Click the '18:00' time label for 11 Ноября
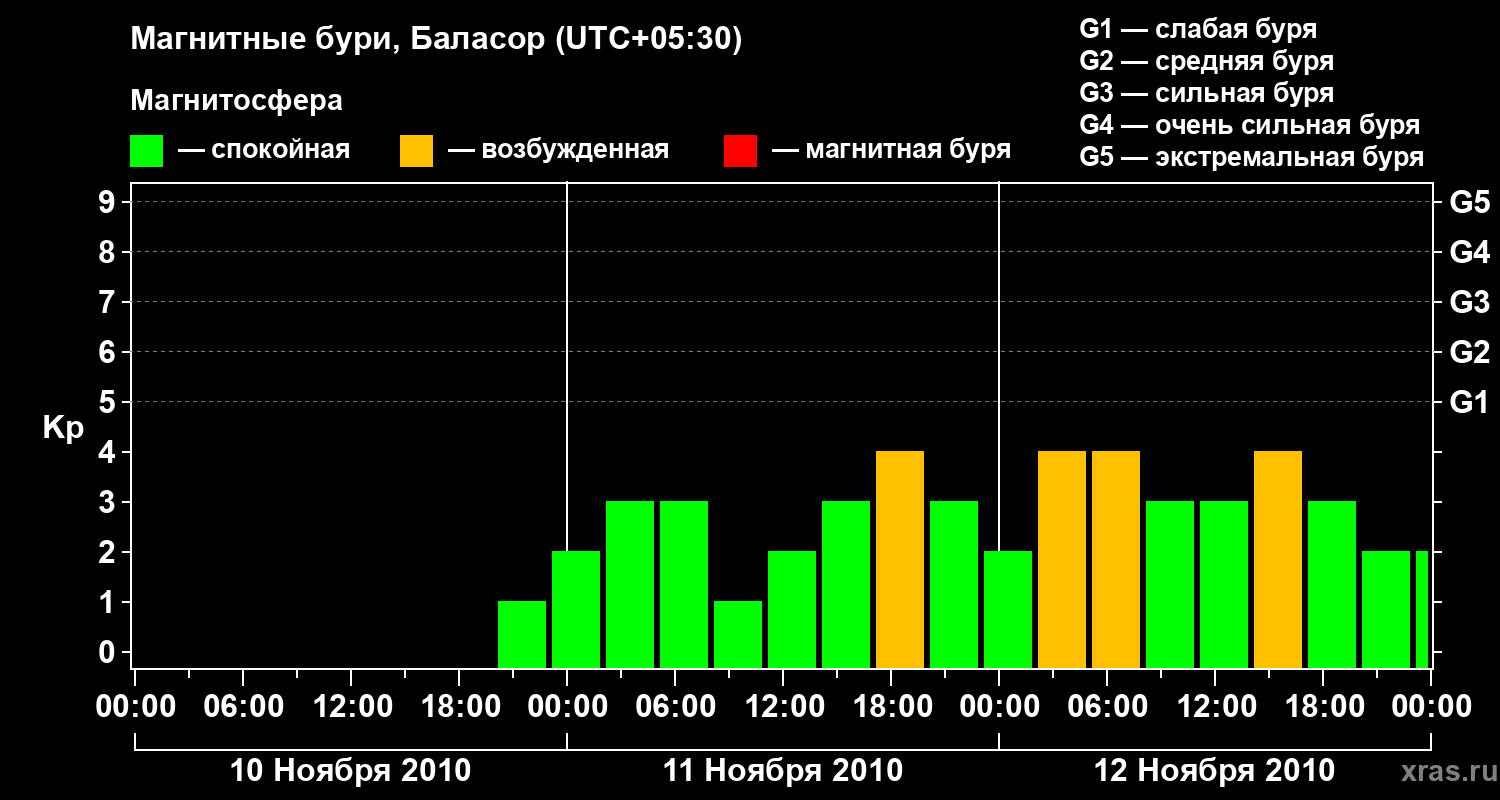This screenshot has width=1500, height=800. 891,706
